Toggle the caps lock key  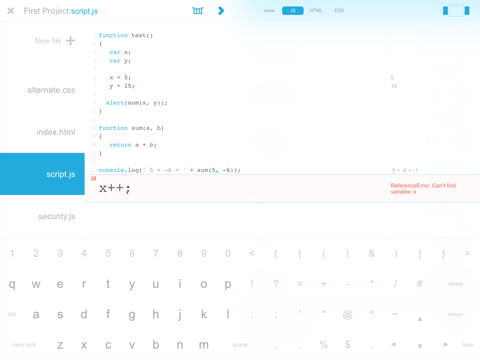point(24,345)
